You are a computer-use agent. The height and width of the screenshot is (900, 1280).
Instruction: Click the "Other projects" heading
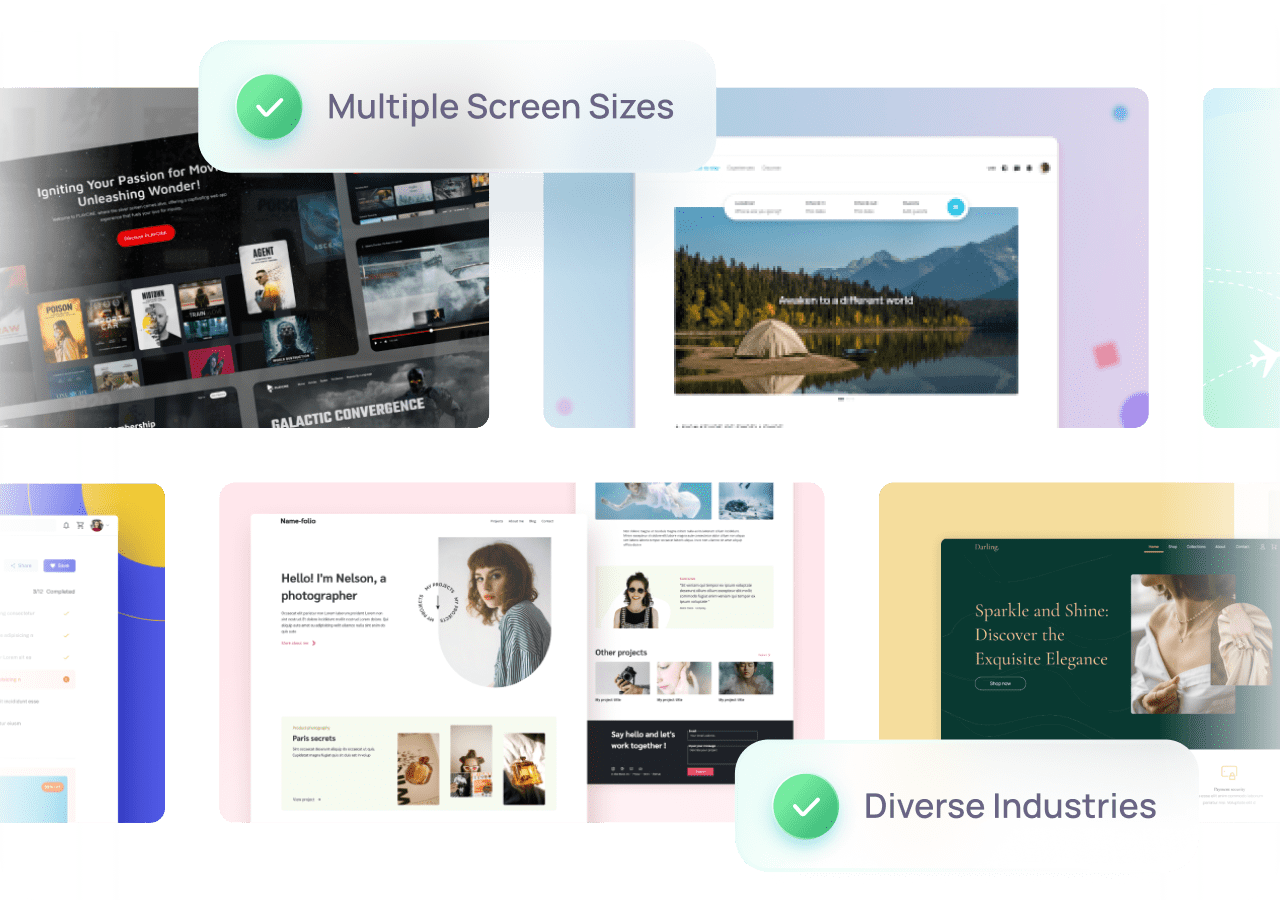(621, 652)
